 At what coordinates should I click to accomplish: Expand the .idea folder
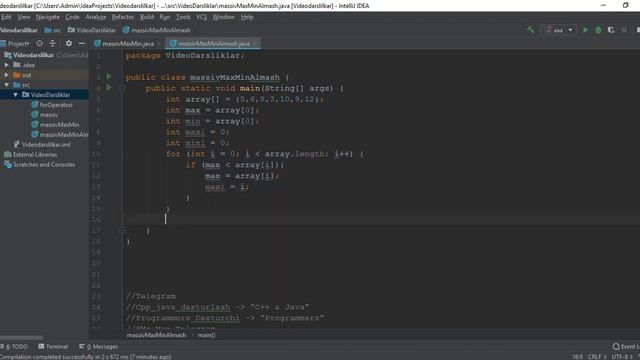tap(7, 65)
